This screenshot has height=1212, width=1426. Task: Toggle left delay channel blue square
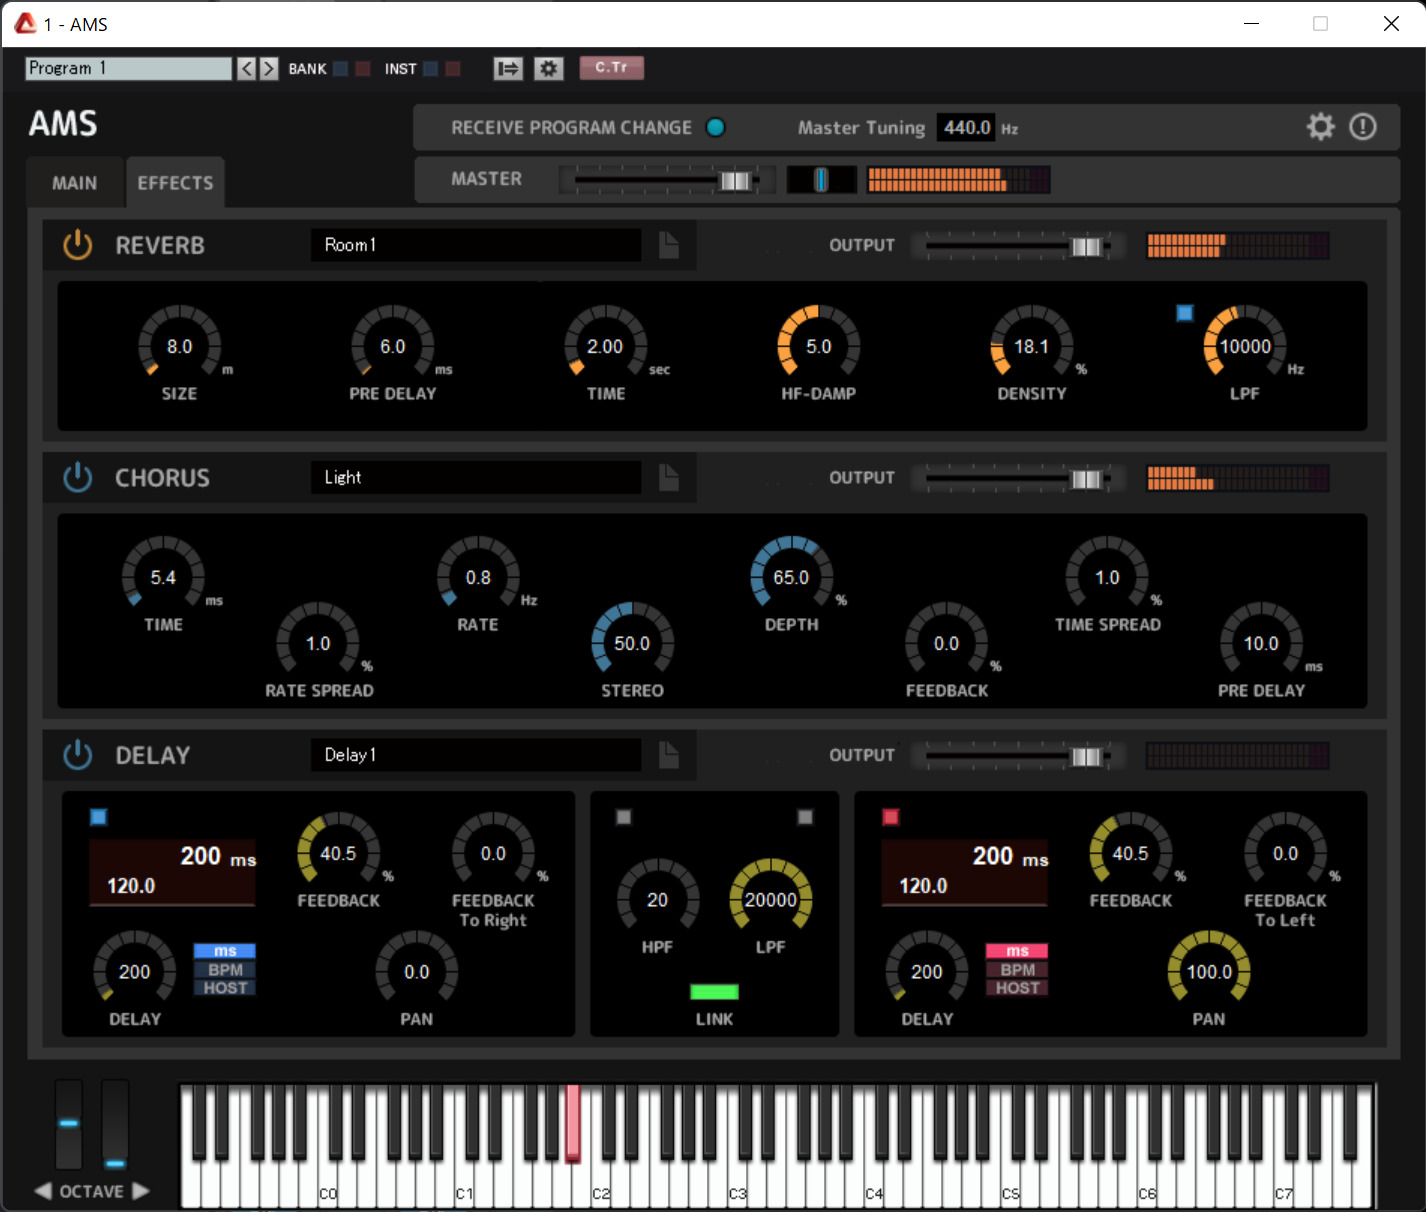click(x=98, y=817)
